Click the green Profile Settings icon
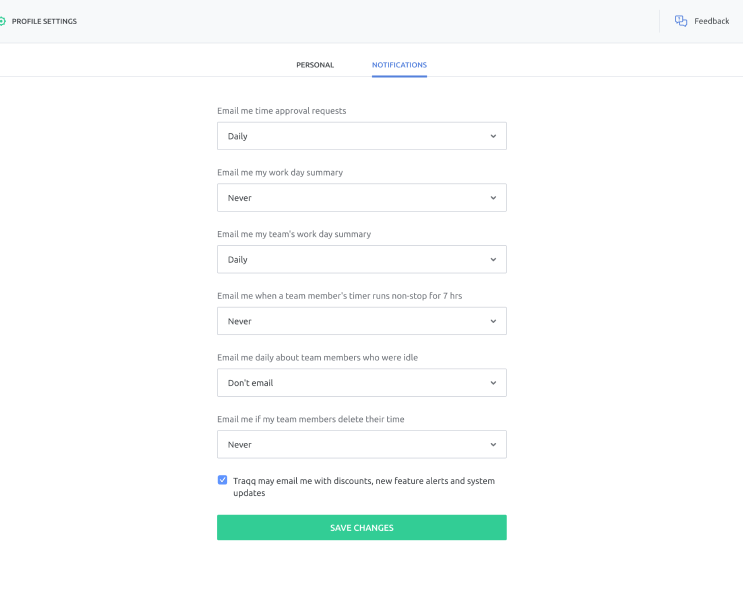The width and height of the screenshot is (743, 603). tap(2, 21)
